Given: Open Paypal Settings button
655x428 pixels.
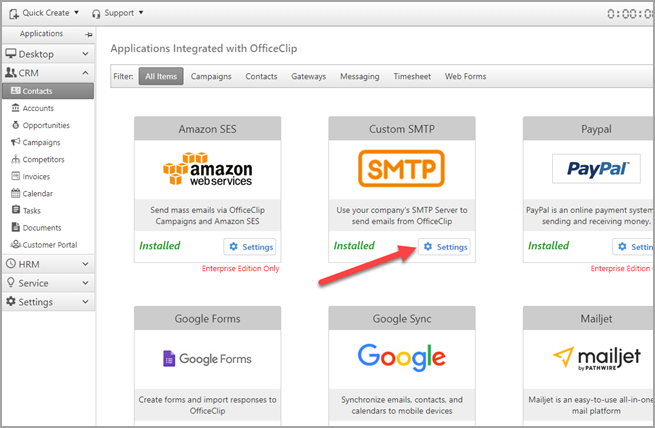Looking at the screenshot, I should click(633, 247).
